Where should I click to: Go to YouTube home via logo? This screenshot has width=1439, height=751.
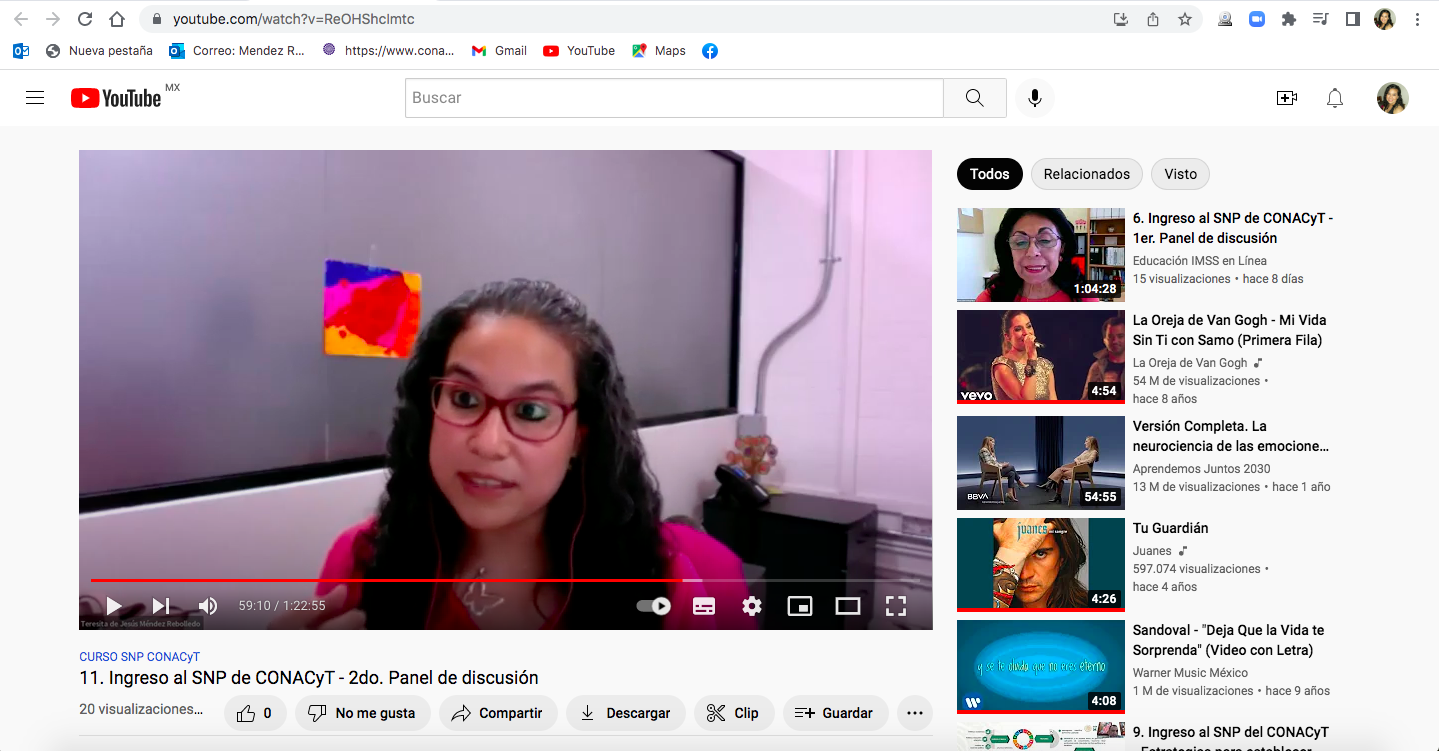pyautogui.click(x=116, y=98)
